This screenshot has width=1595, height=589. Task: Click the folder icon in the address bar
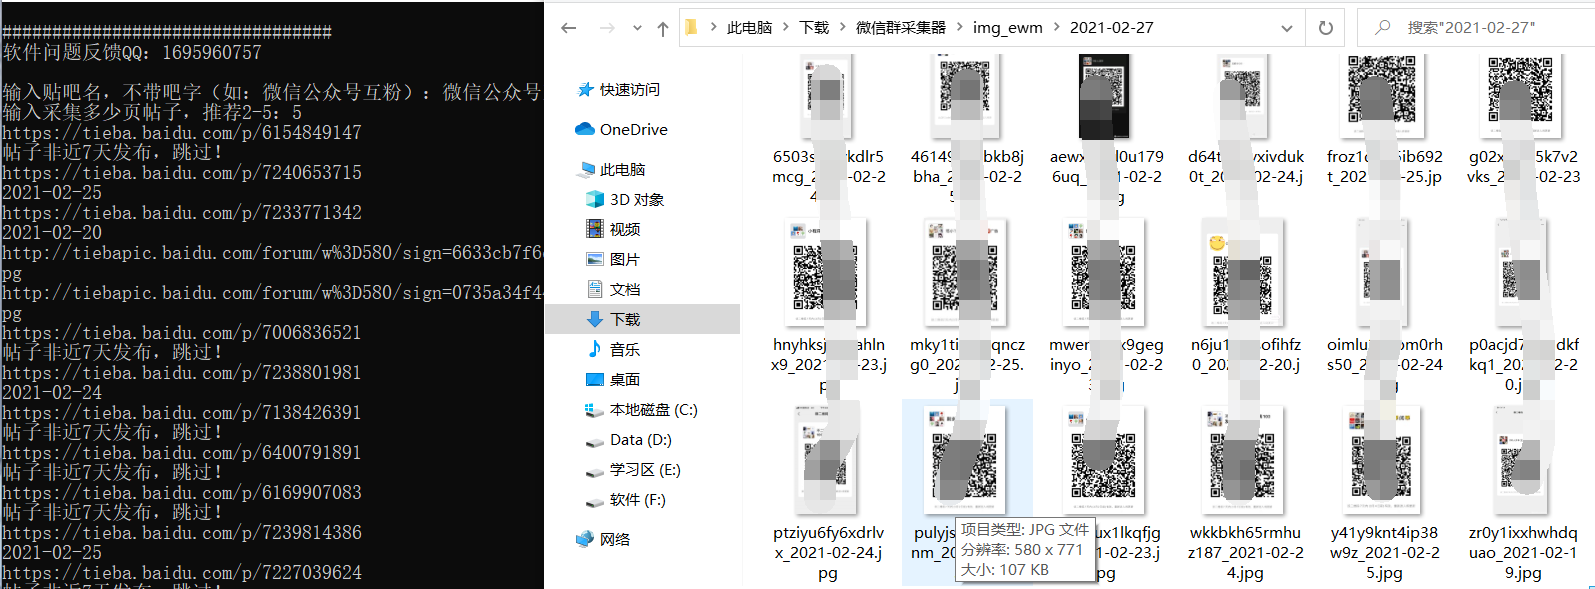point(692,27)
